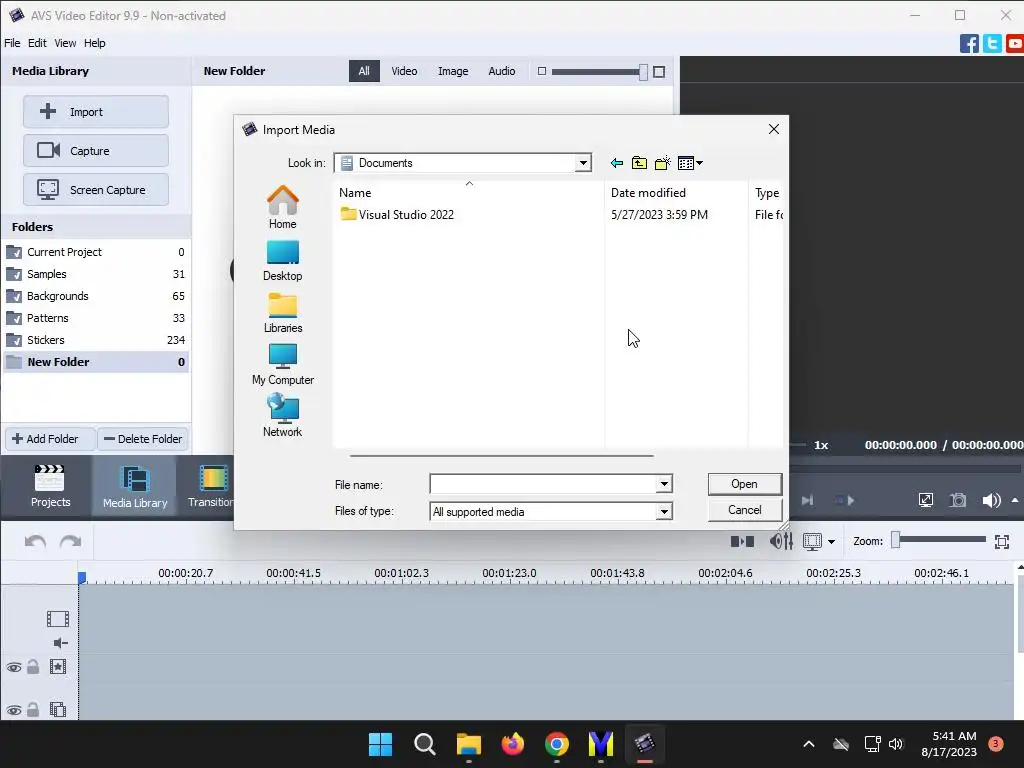Toggle the Stickers folder checkbox

point(14,340)
